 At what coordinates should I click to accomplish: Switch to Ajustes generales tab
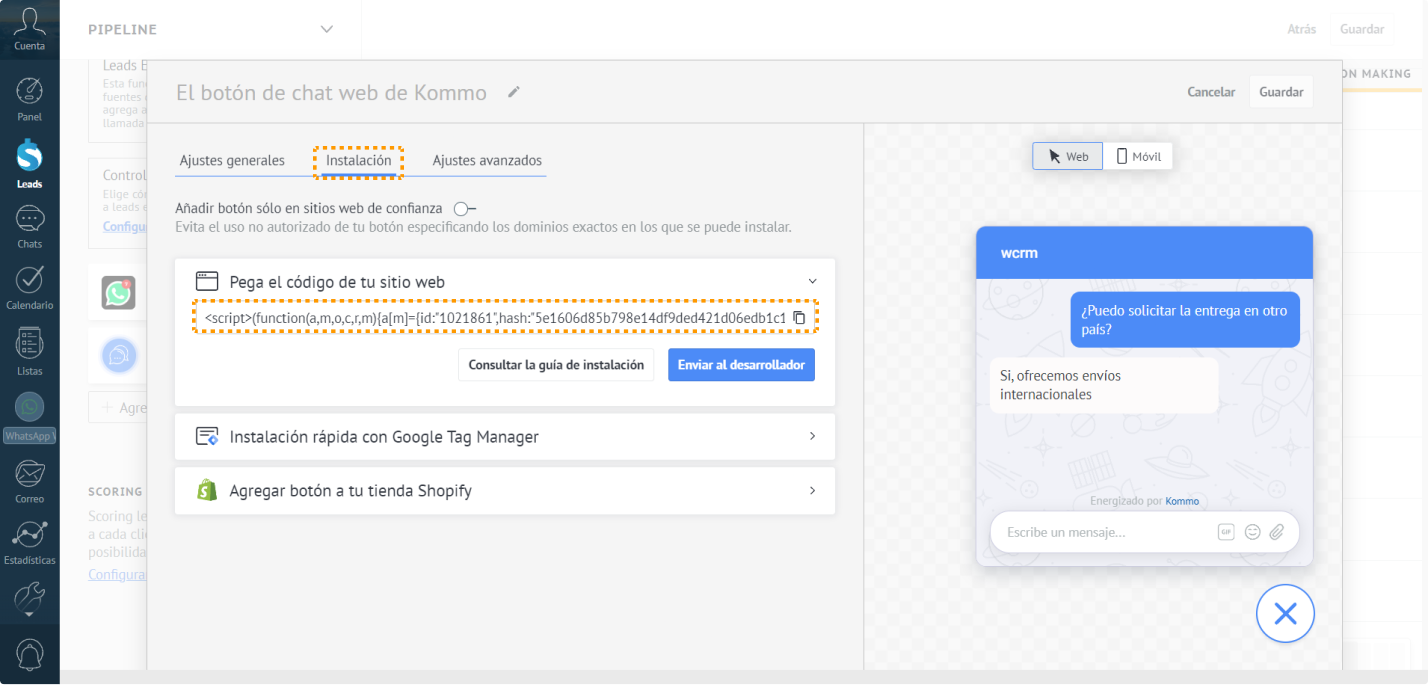pyautogui.click(x=232, y=160)
